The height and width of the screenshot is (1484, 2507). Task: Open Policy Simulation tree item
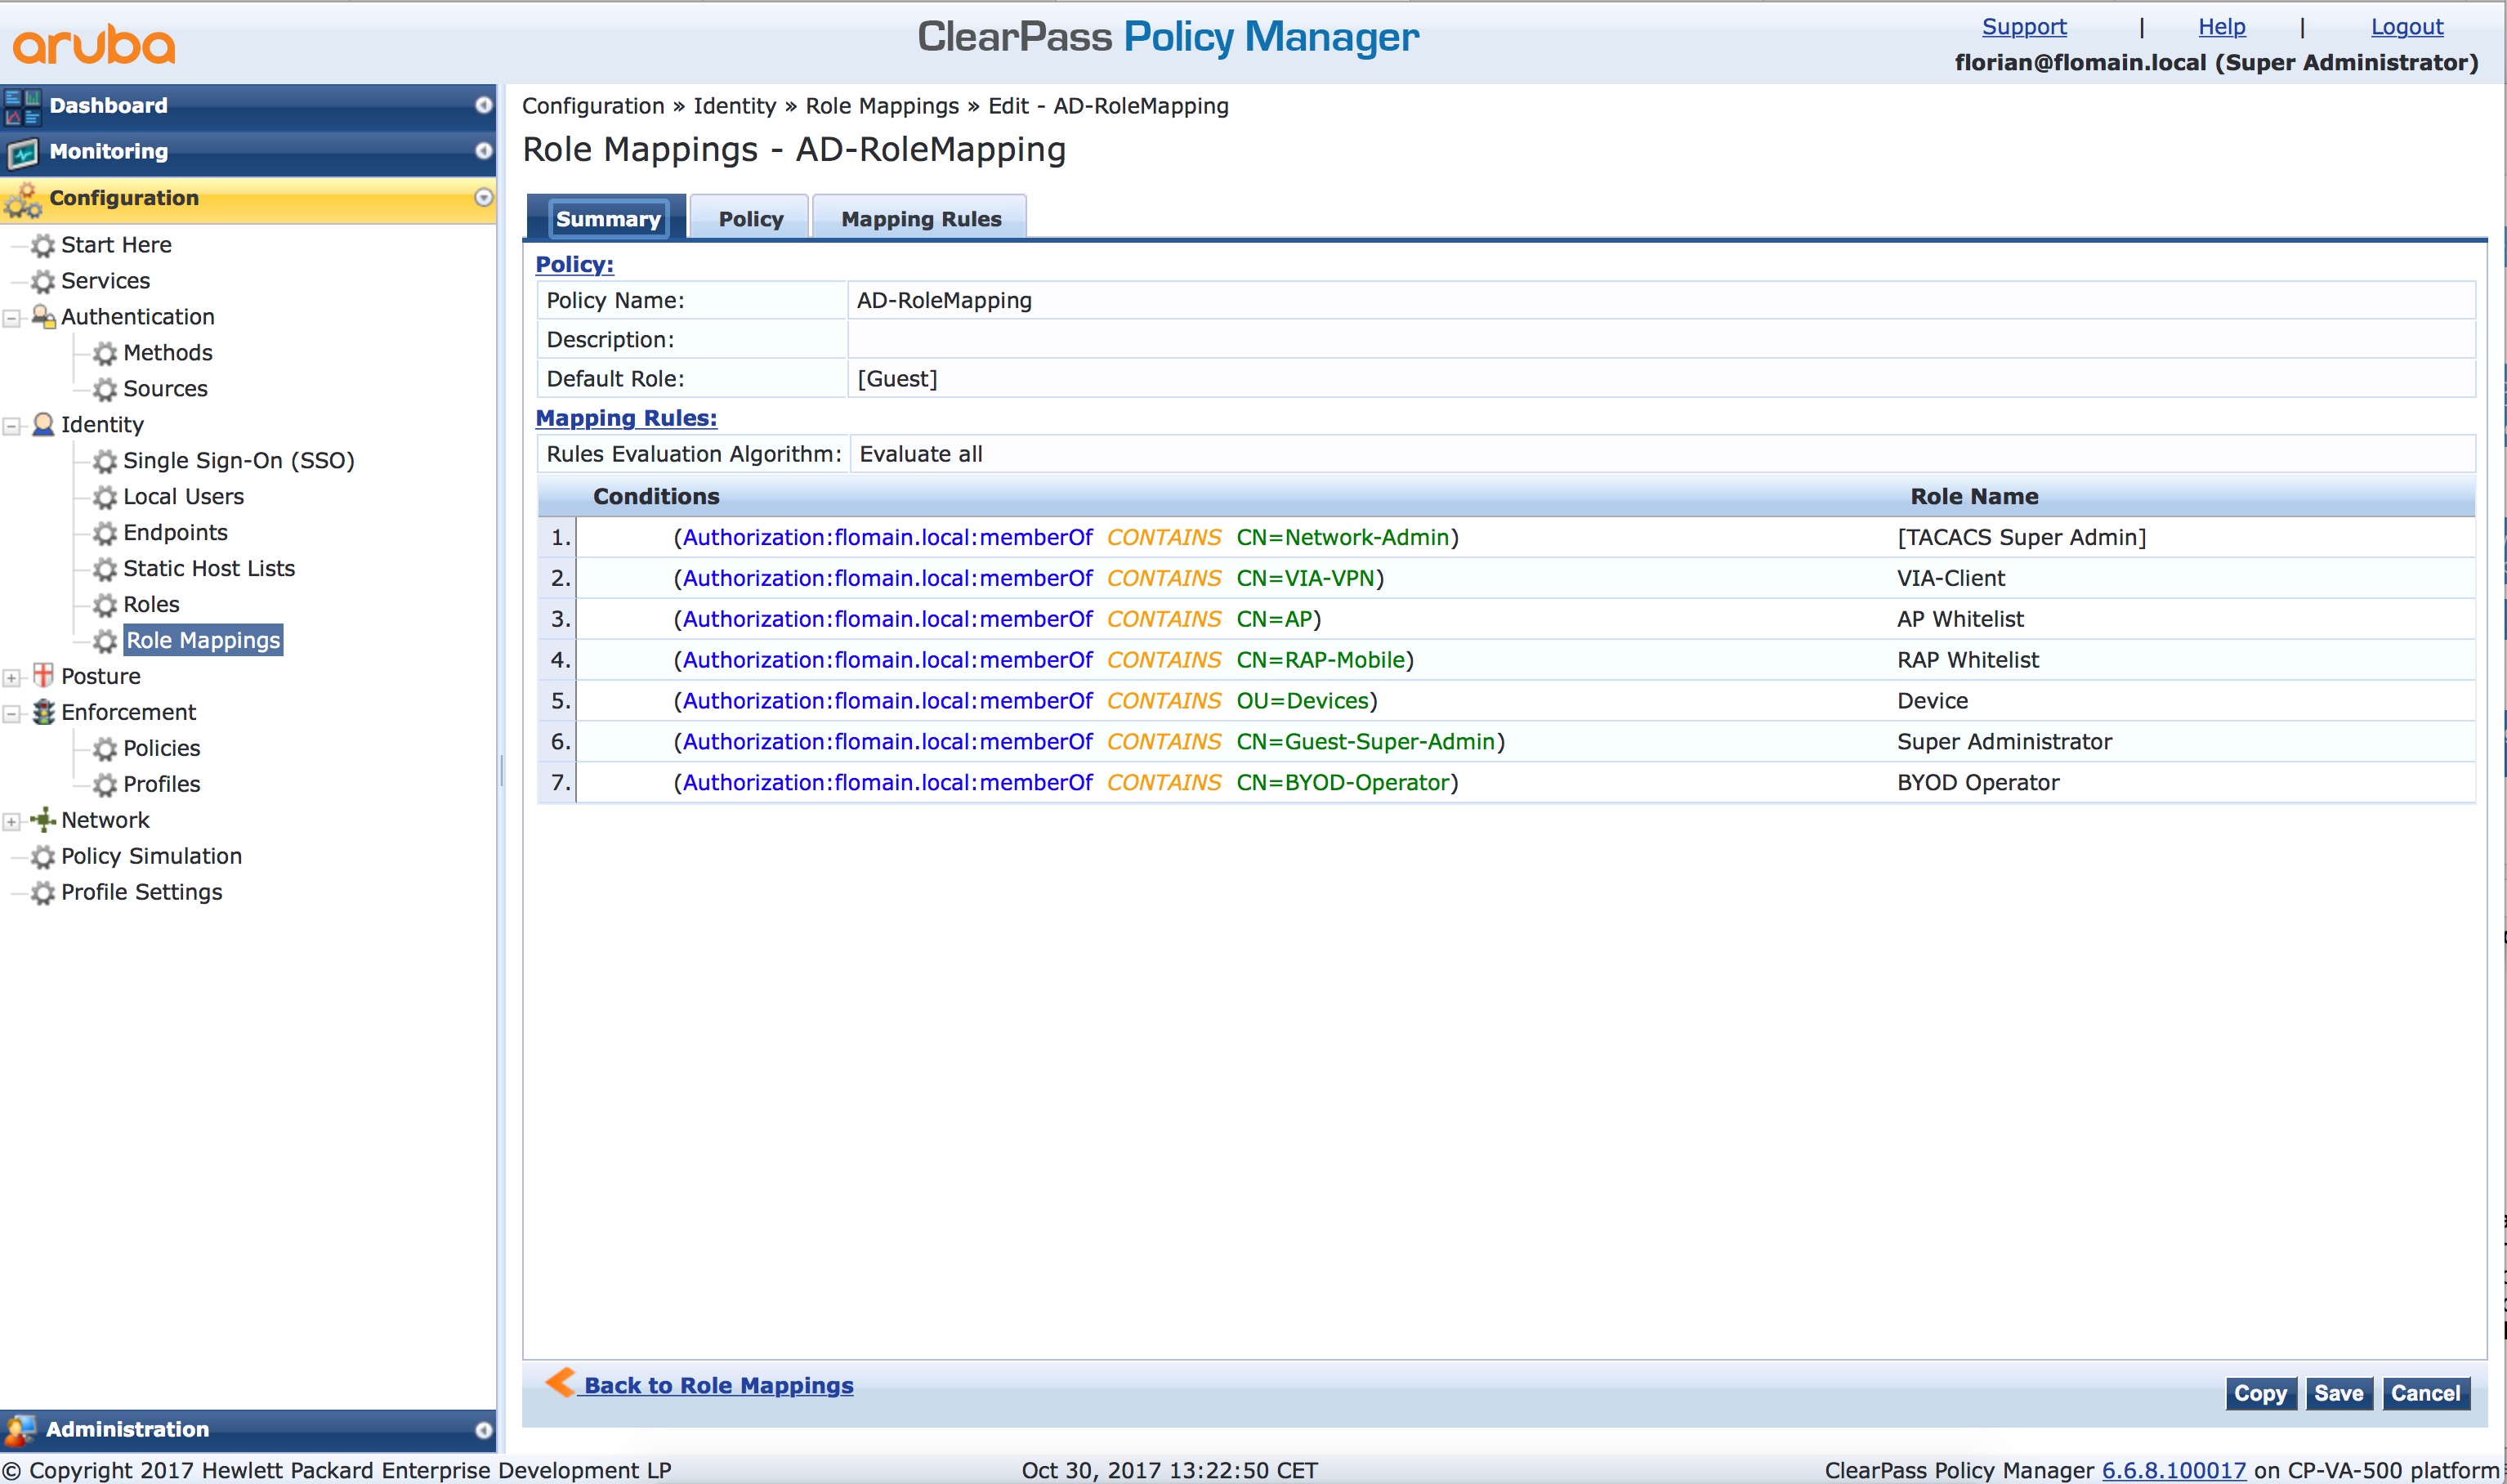(151, 857)
